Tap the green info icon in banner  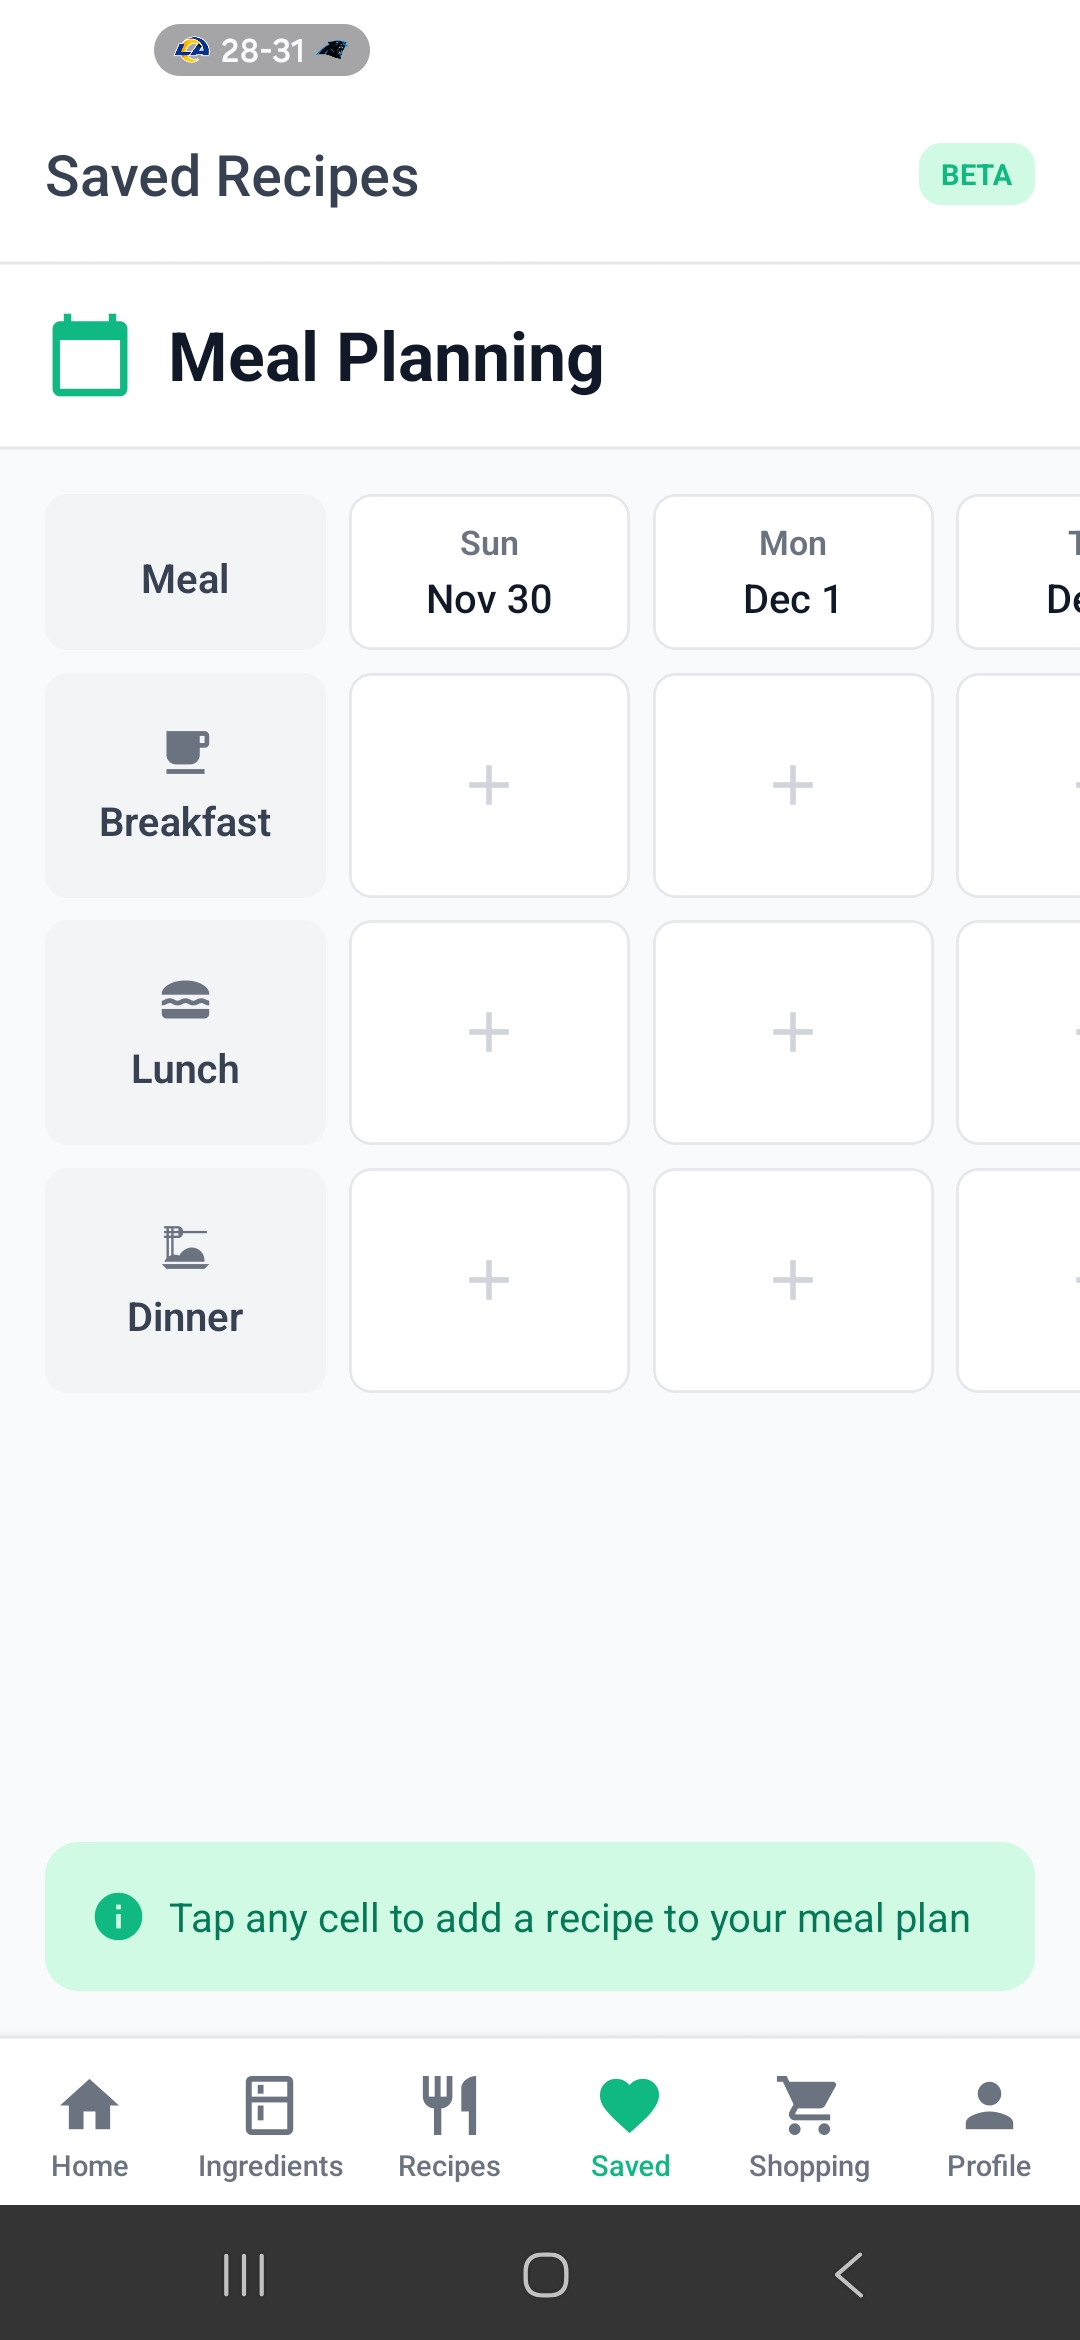[119, 1916]
